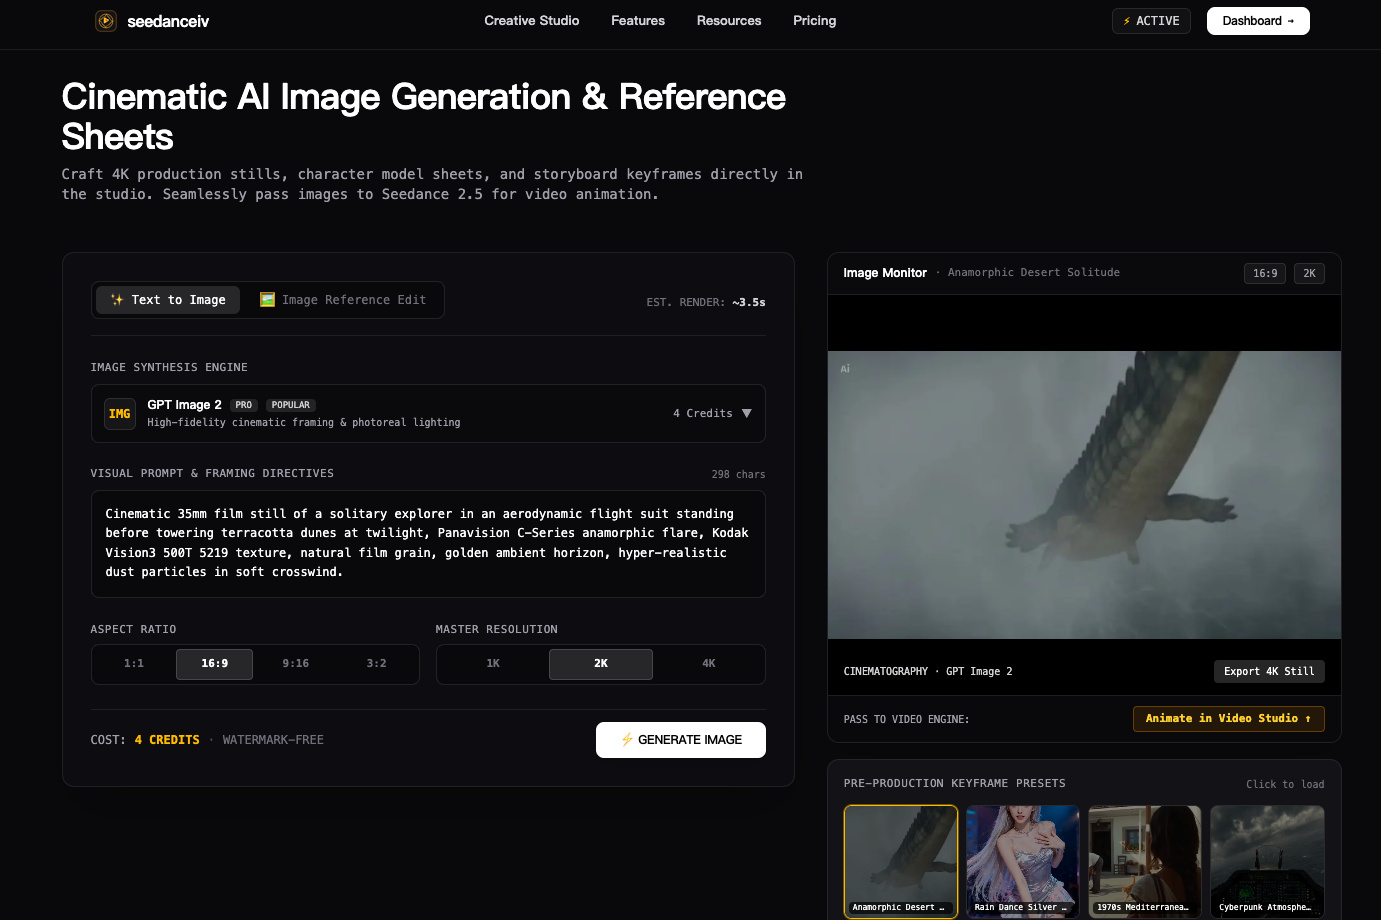Click the ACTIVE status badge
Viewport: 1381px width, 920px height.
click(x=1151, y=21)
